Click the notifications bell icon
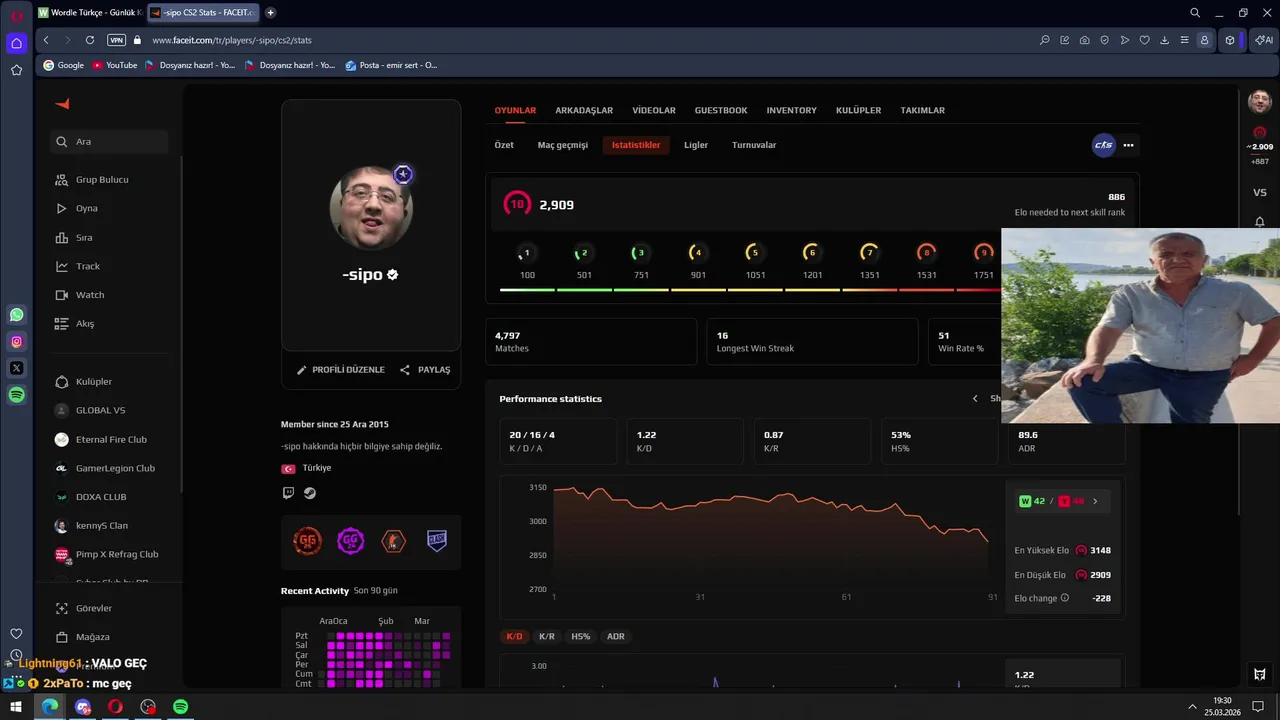1280x720 pixels. coord(1260,222)
